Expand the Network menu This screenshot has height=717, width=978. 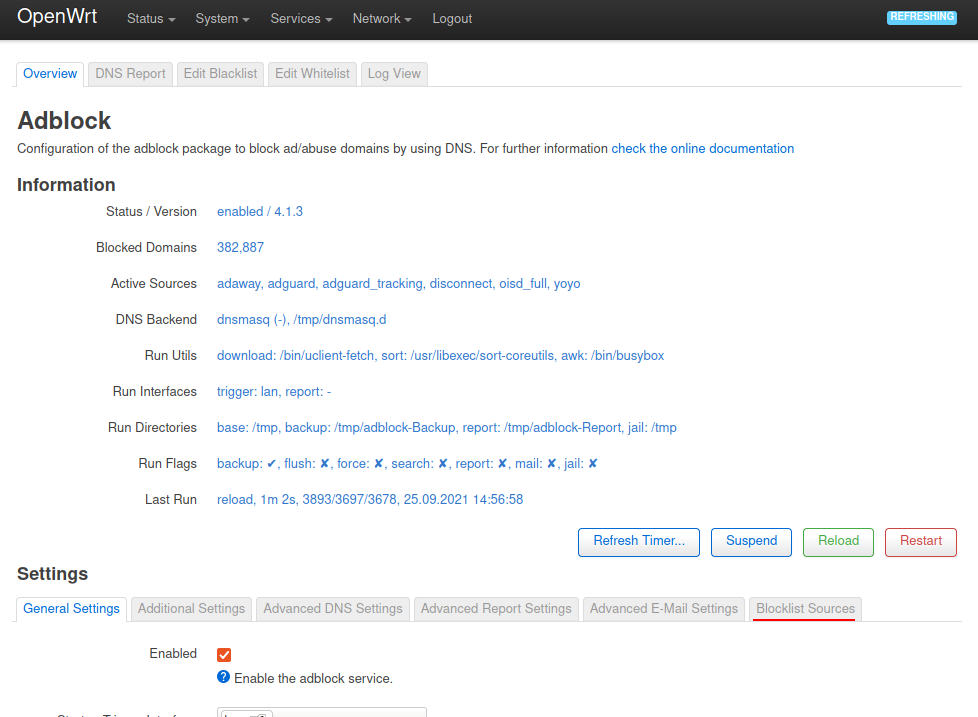pos(382,19)
